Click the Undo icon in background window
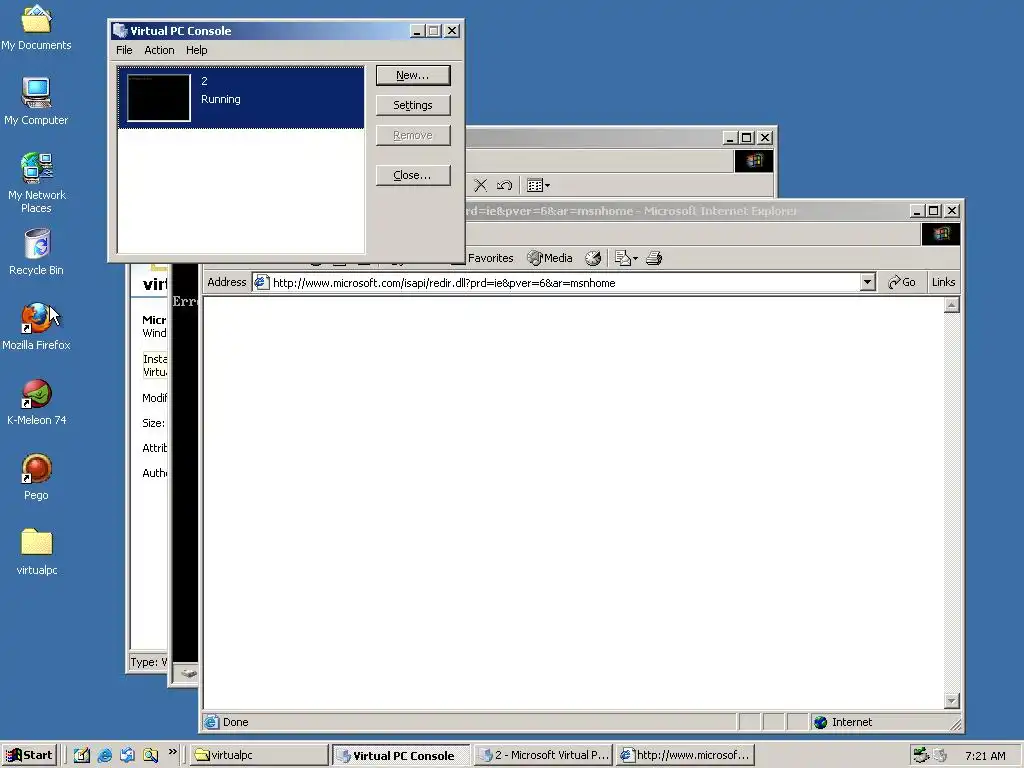The height and width of the screenshot is (768, 1024). pyautogui.click(x=504, y=185)
